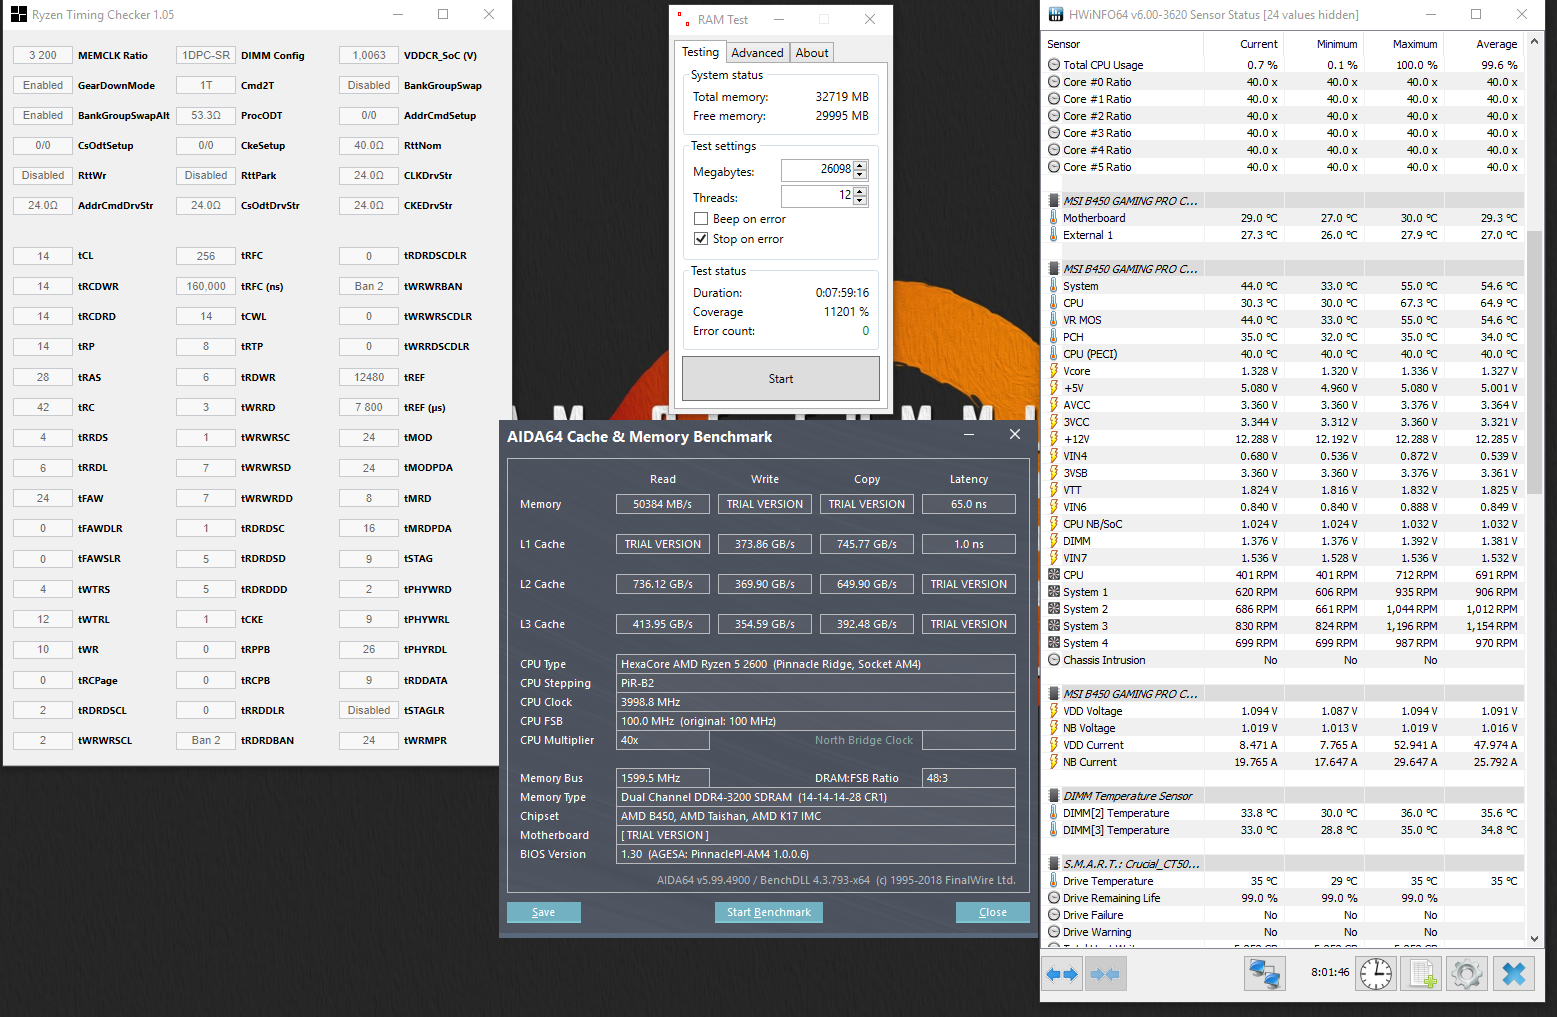Click HWiNFO blue X close-sensors icon
This screenshot has width=1557, height=1017.
tap(1514, 973)
